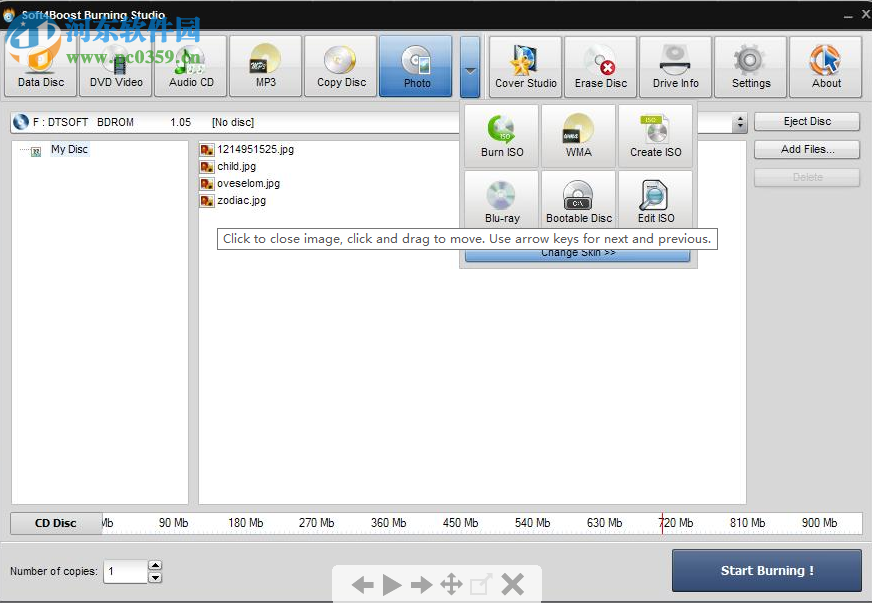Select file 1214951525.jpg
Viewport: 872px width, 603px height.
click(x=255, y=149)
